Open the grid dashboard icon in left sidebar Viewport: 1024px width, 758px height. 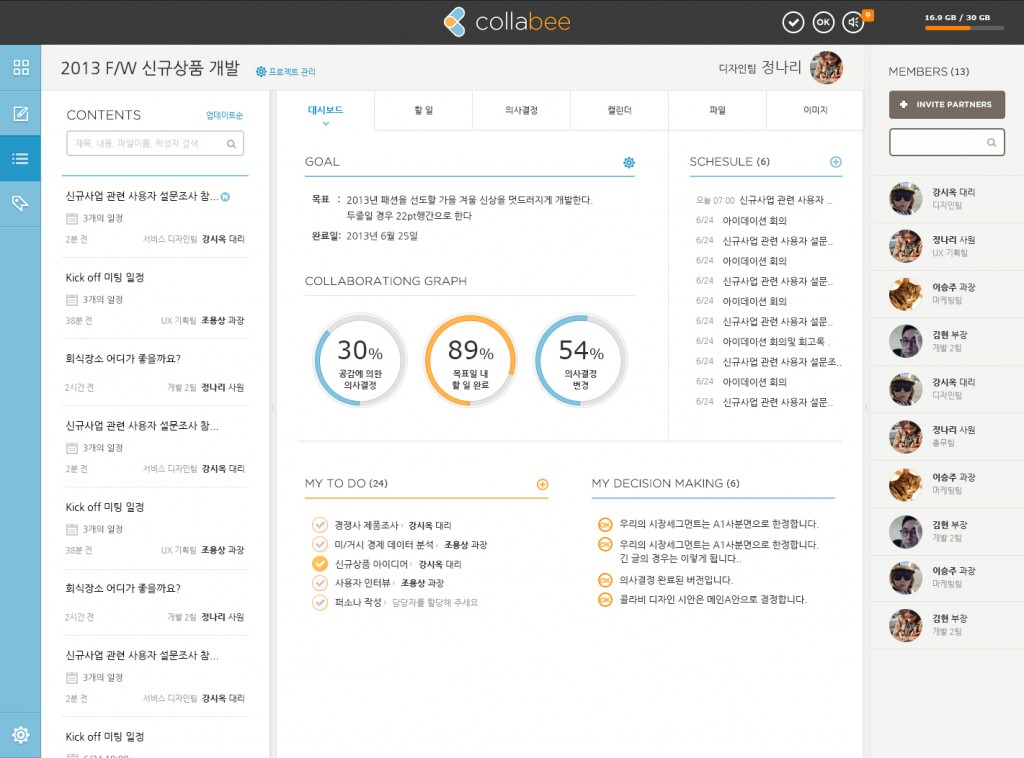20,68
